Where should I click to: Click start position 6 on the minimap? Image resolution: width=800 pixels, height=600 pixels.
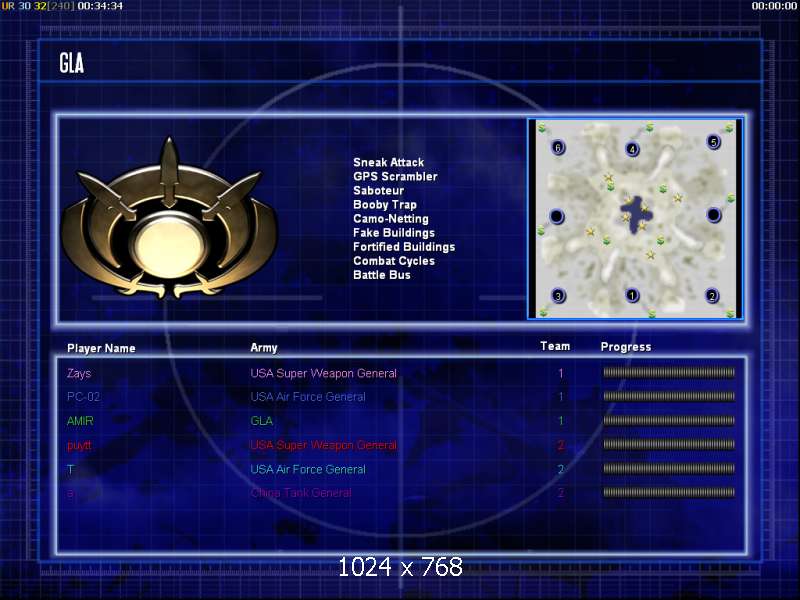point(558,147)
